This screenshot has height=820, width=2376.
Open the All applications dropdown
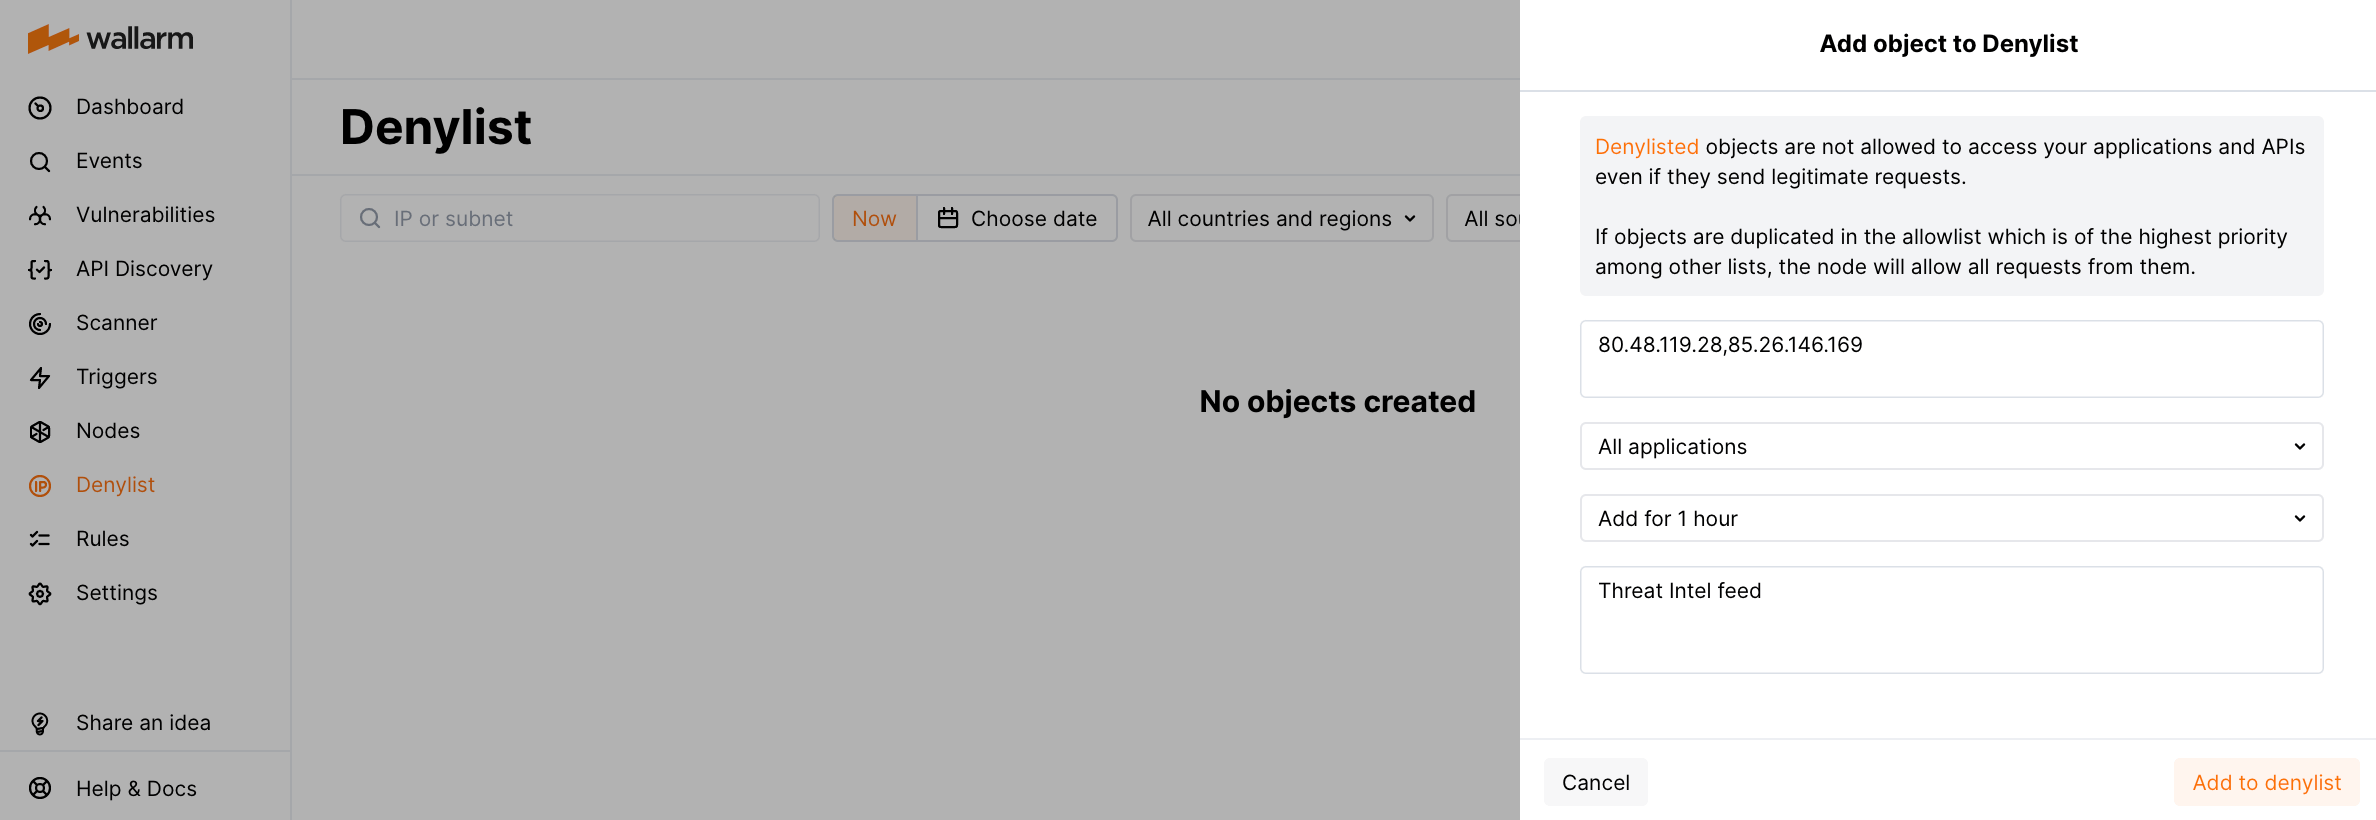tap(1951, 446)
